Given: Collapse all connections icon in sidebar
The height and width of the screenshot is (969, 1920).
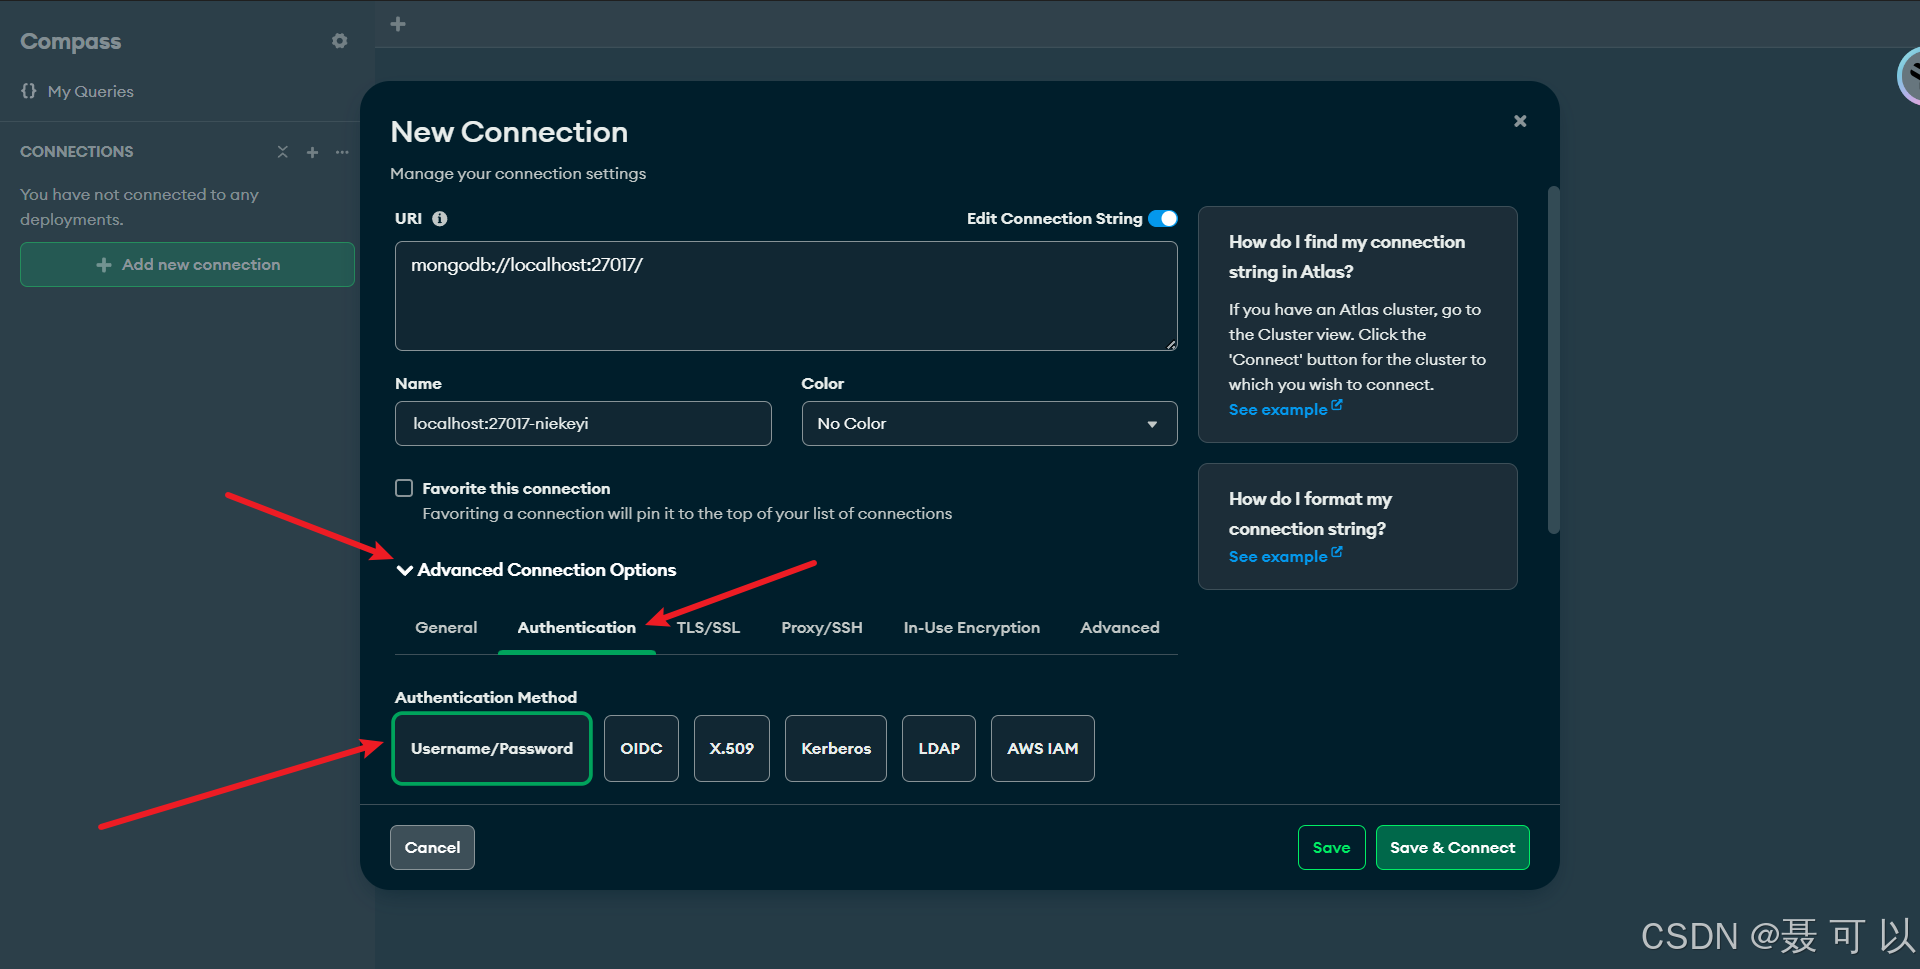Looking at the screenshot, I should pyautogui.click(x=283, y=152).
